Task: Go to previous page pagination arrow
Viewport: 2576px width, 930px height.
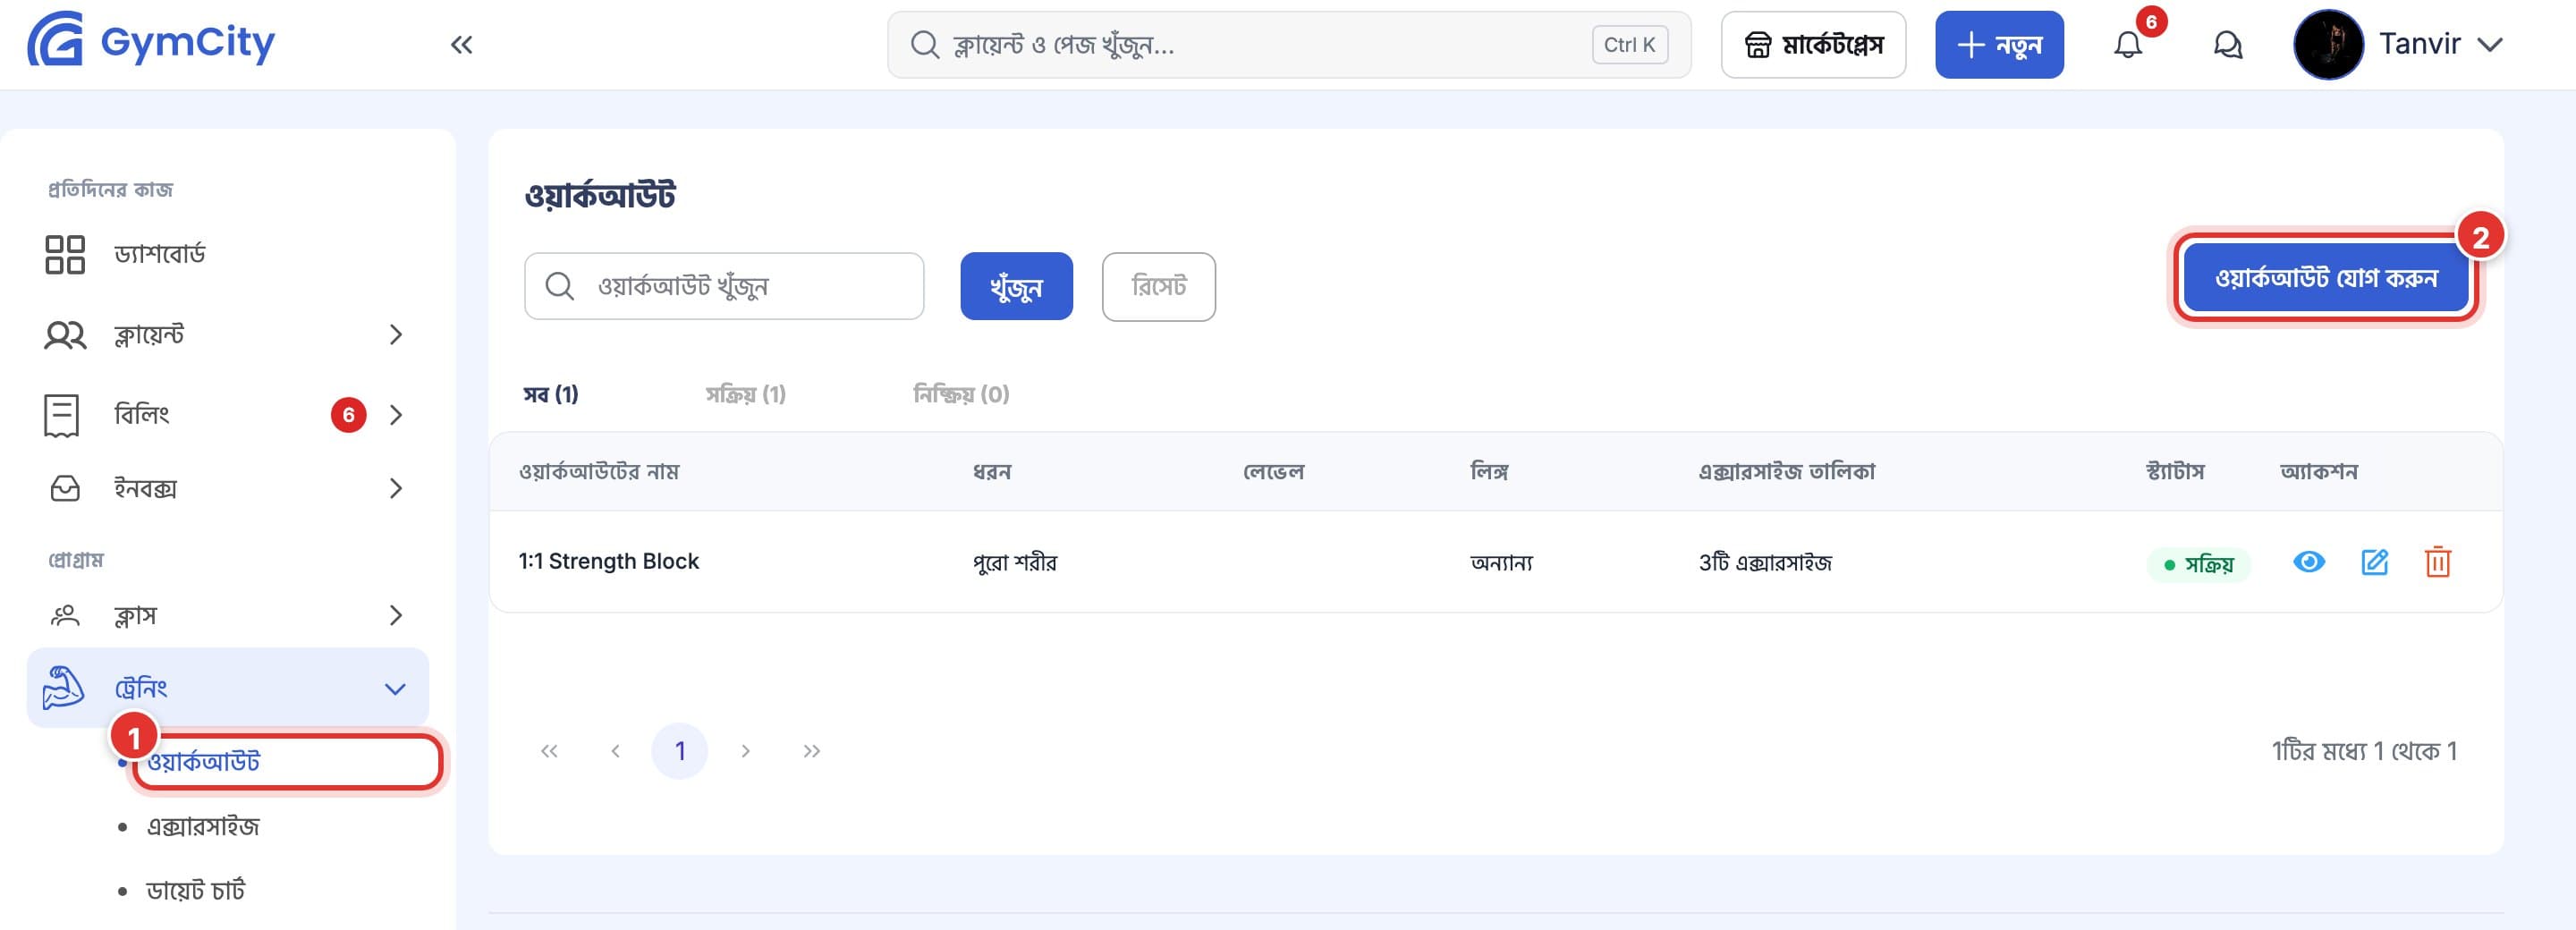Action: pyautogui.click(x=615, y=751)
